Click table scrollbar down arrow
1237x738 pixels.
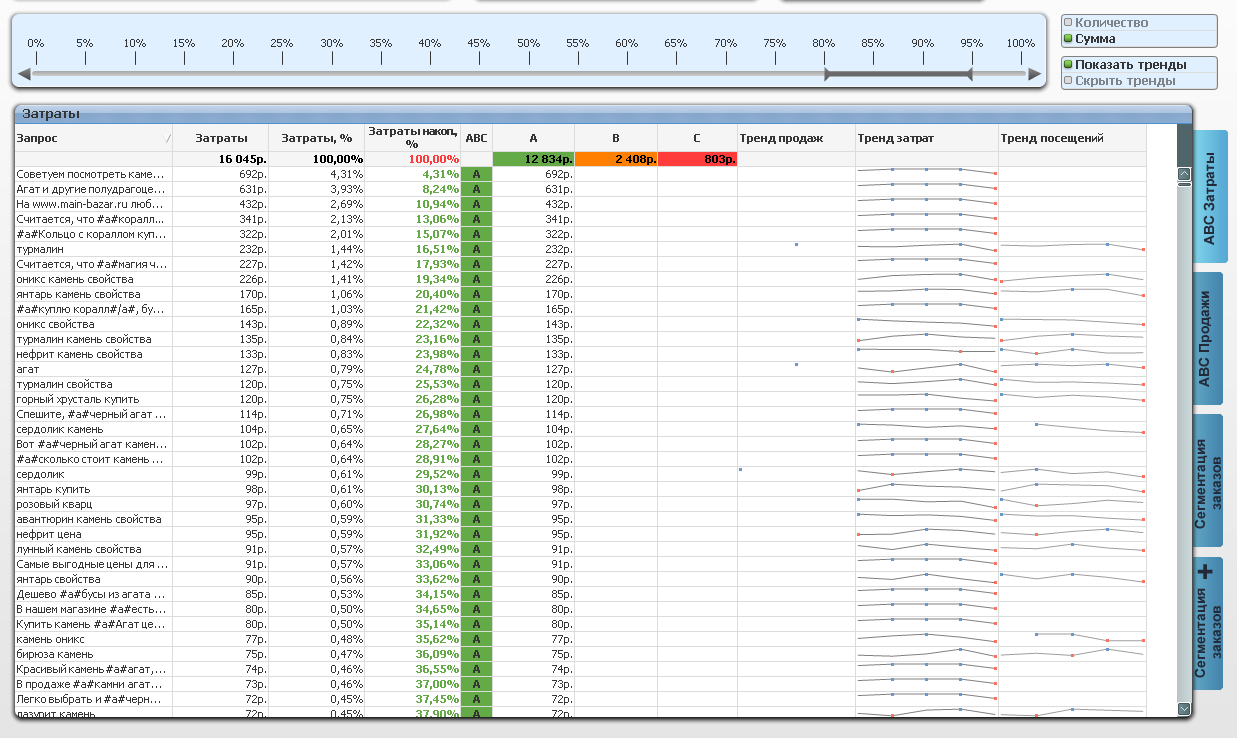(1184, 709)
